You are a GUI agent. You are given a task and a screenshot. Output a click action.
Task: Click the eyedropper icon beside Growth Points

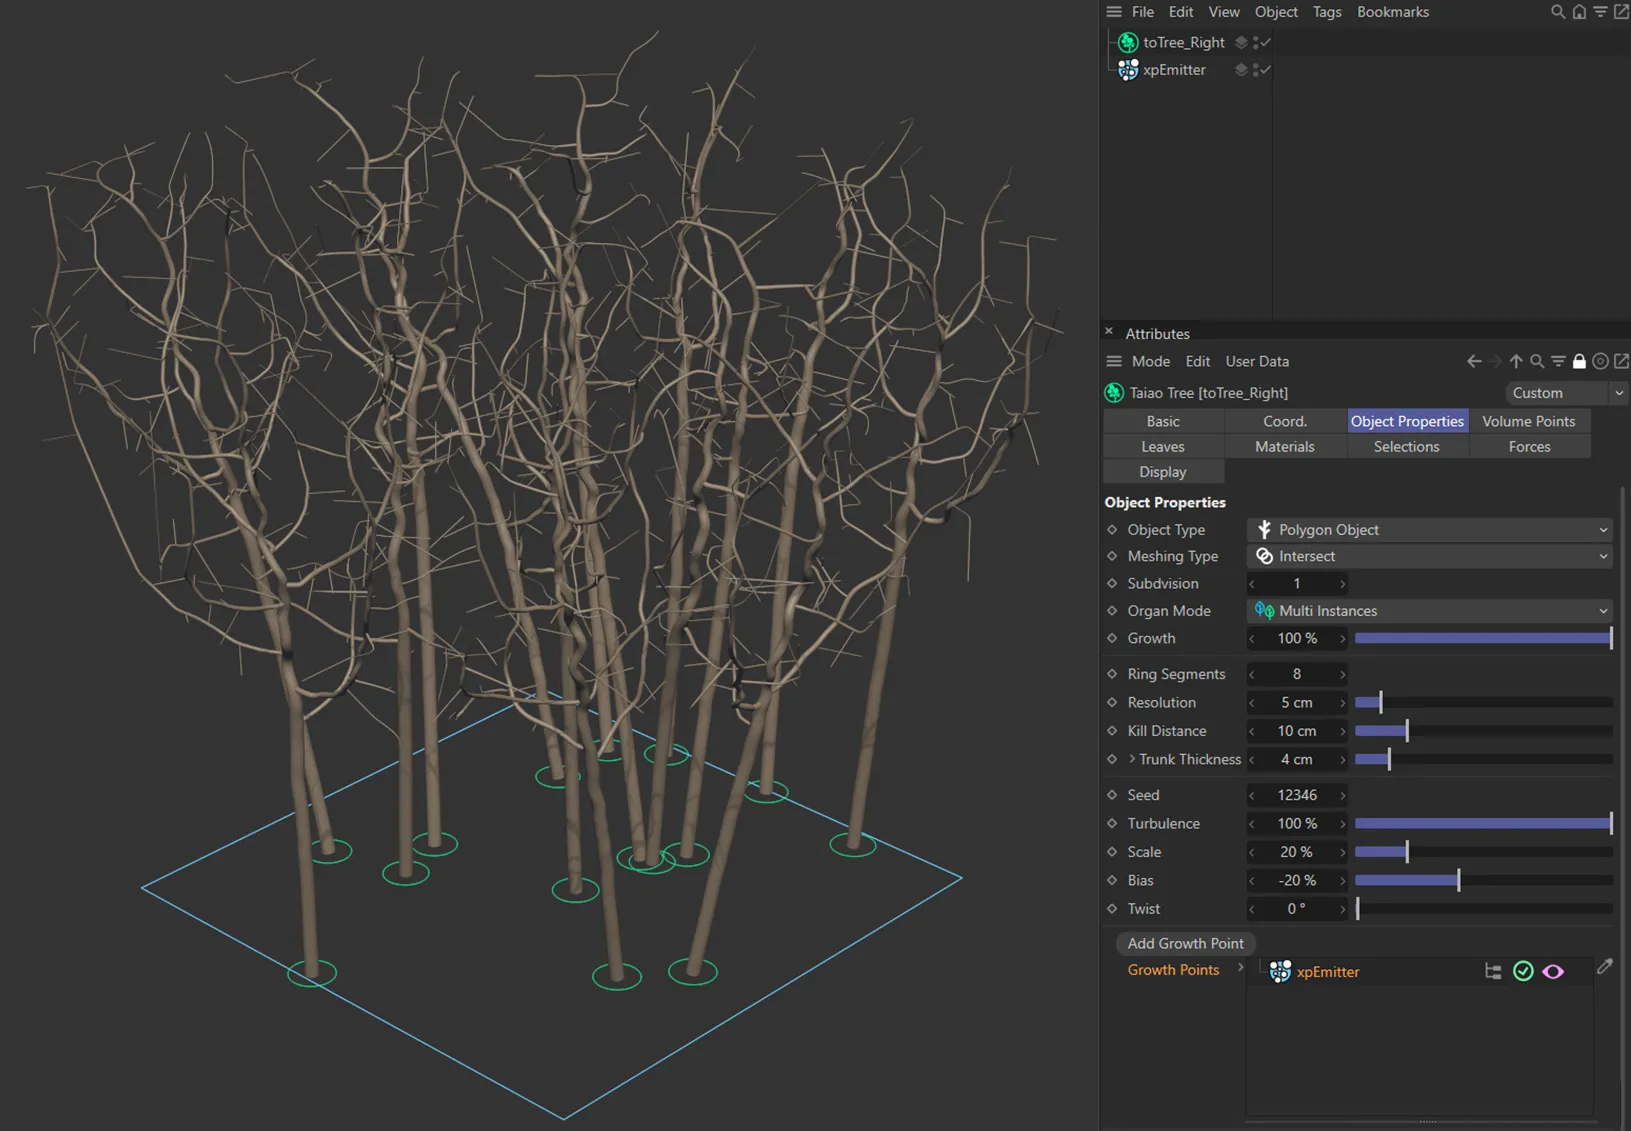1606,967
